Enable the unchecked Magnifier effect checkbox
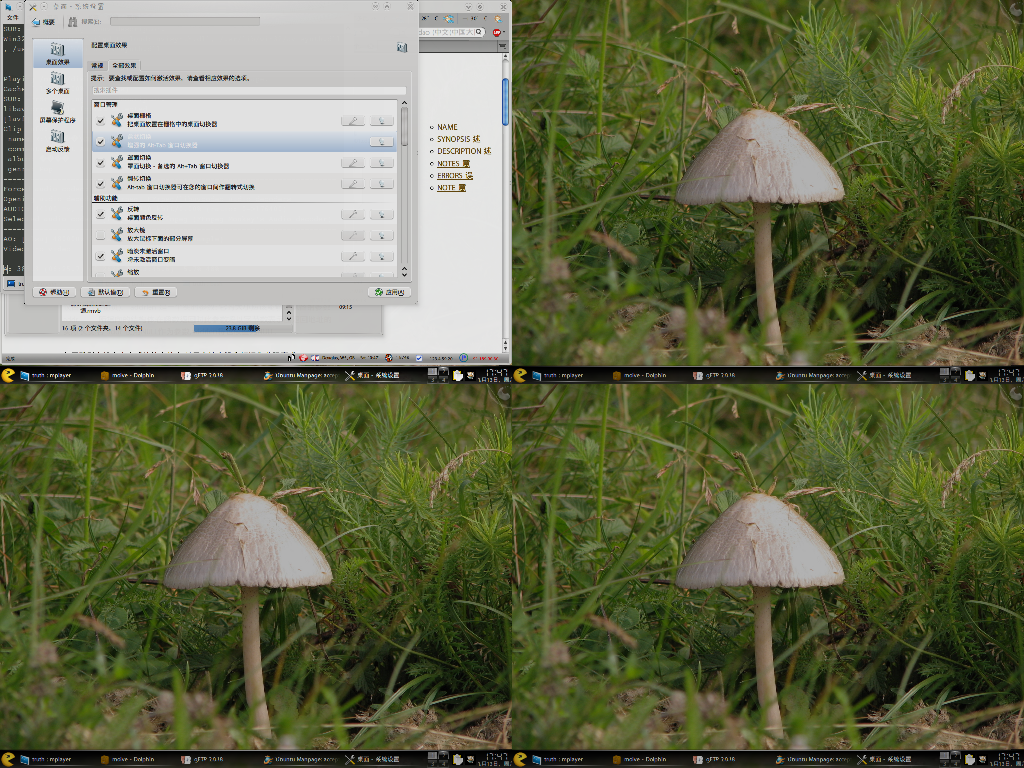The image size is (1024, 768). coord(101,235)
